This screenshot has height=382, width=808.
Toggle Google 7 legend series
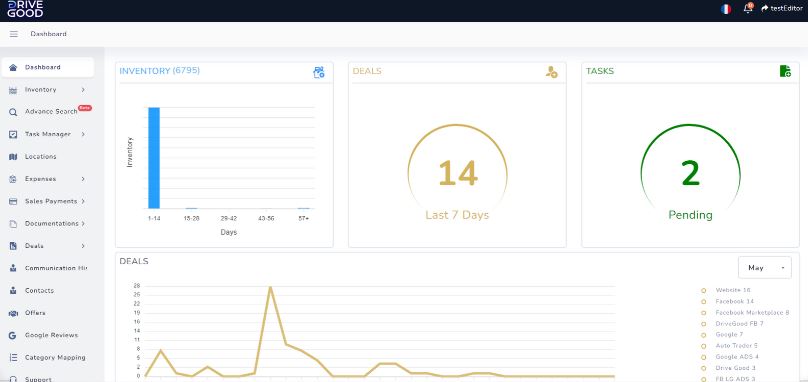pyautogui.click(x=722, y=335)
